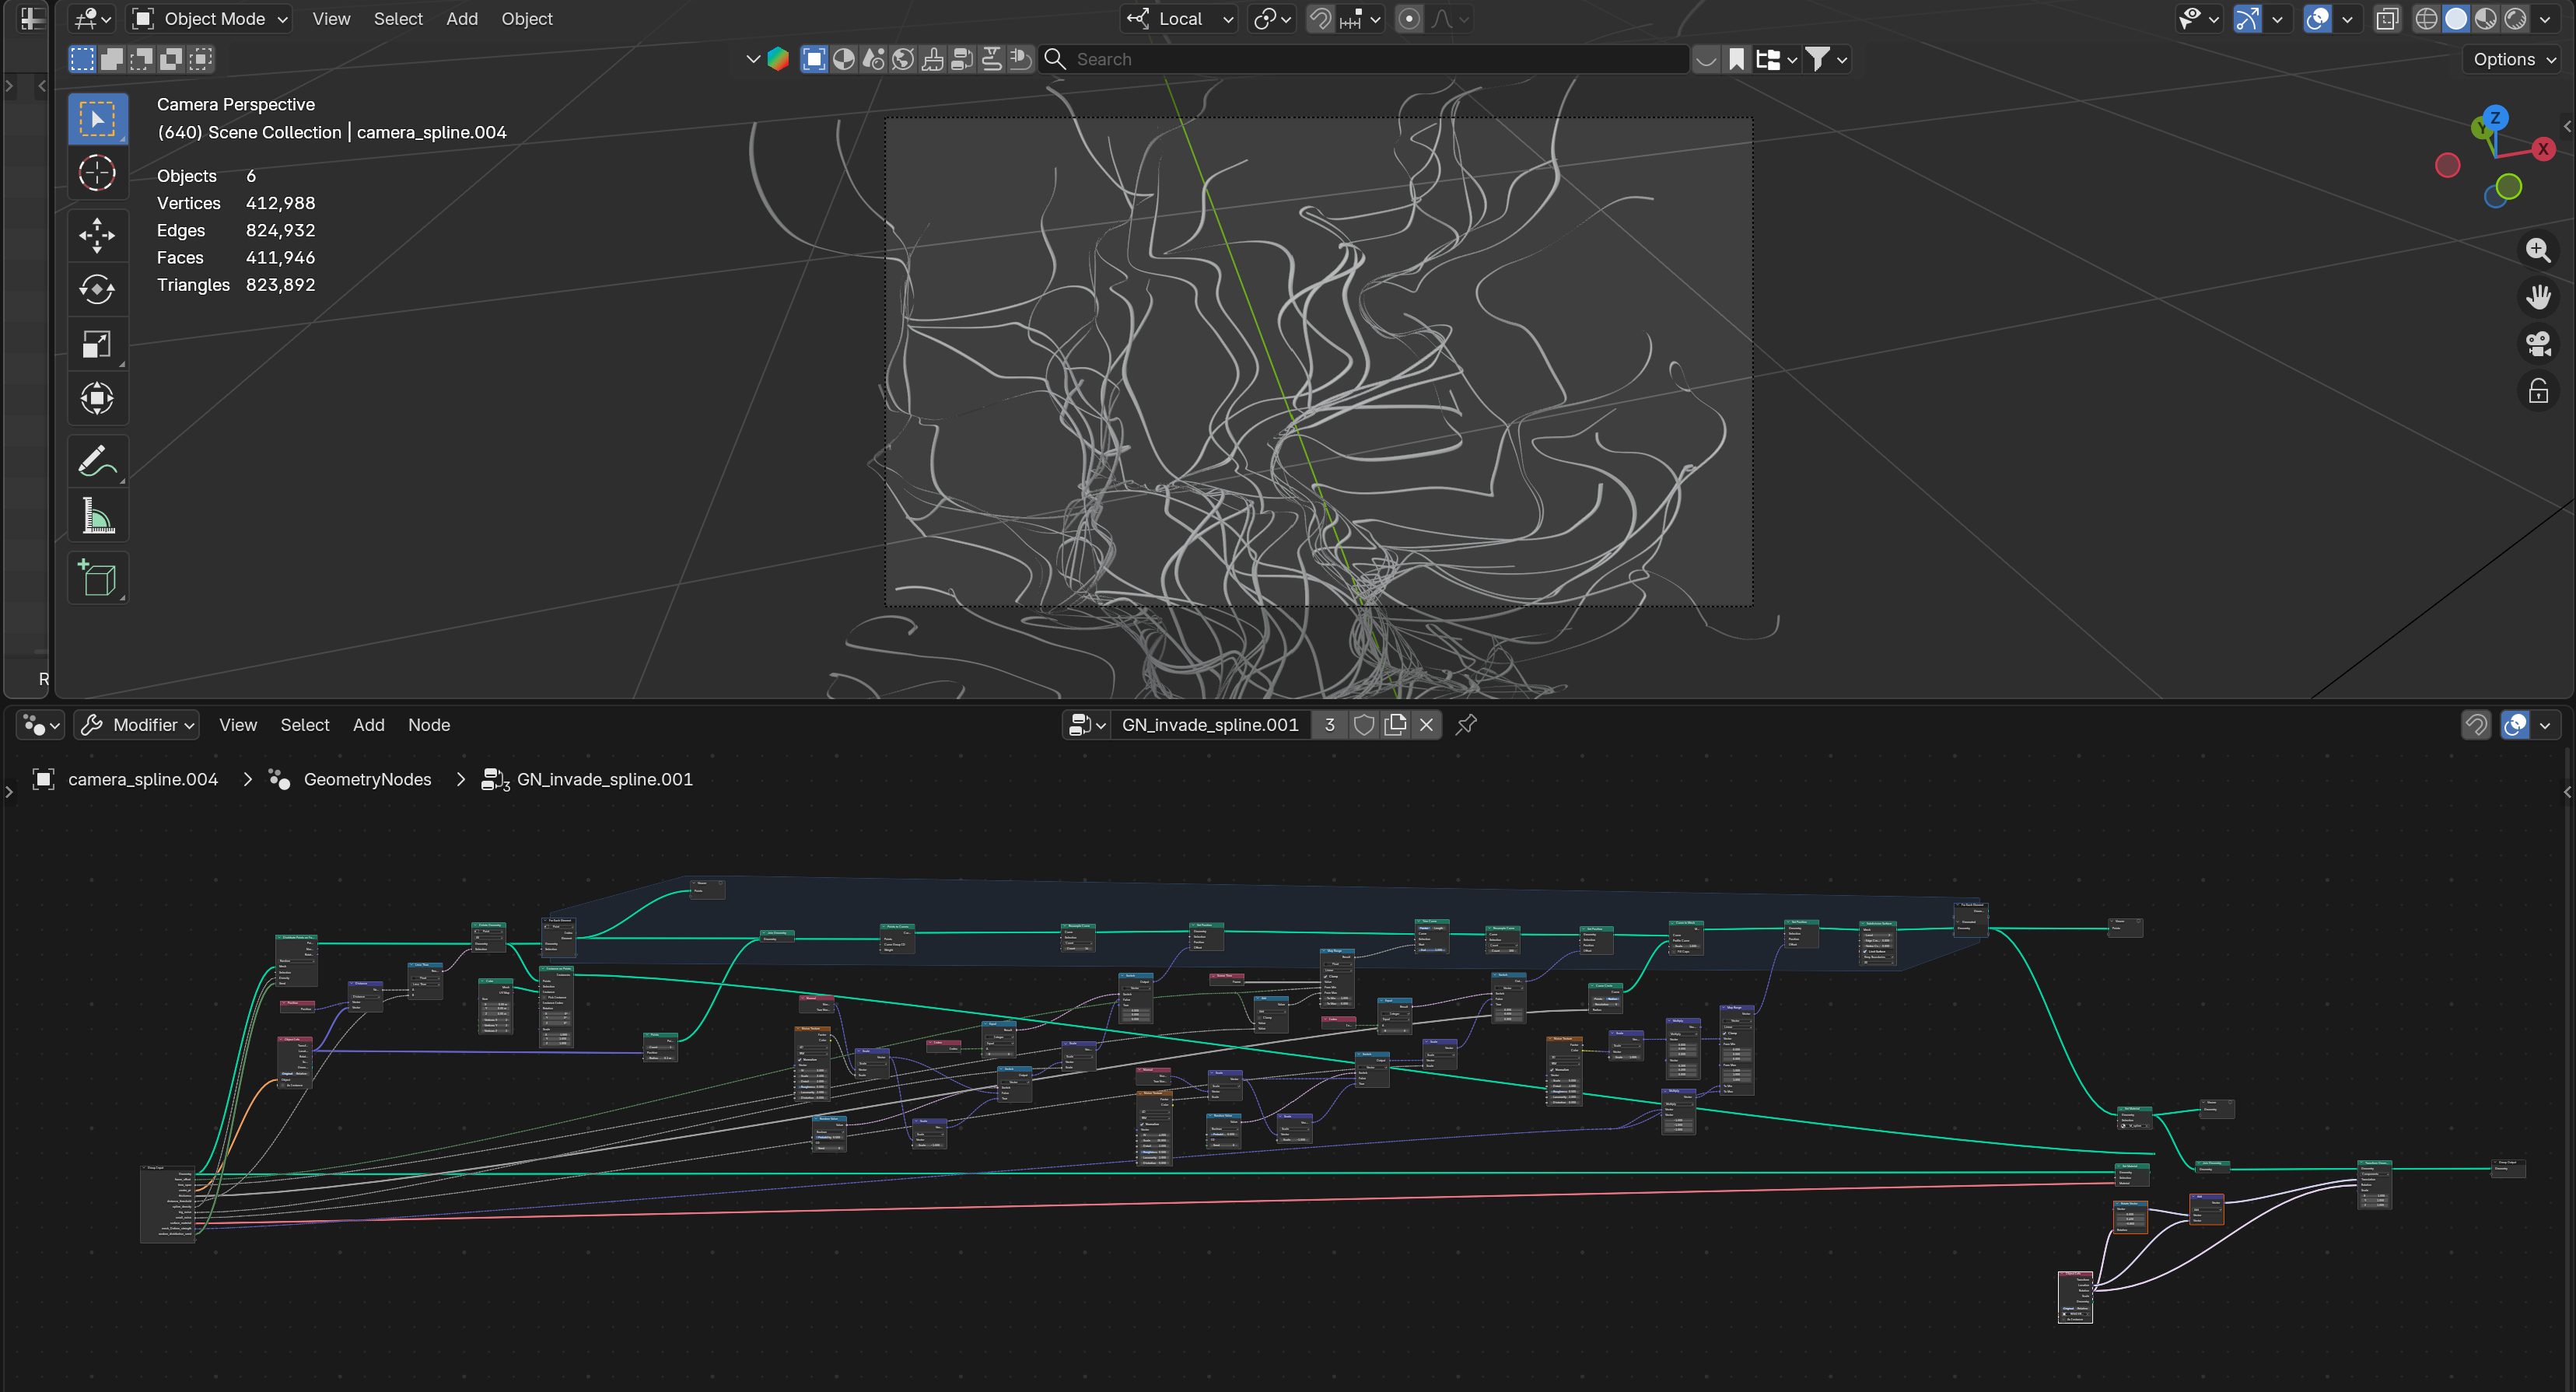Image resolution: width=2576 pixels, height=1392 pixels.
Task: Toggle the bookmark filter button
Action: pos(1736,59)
